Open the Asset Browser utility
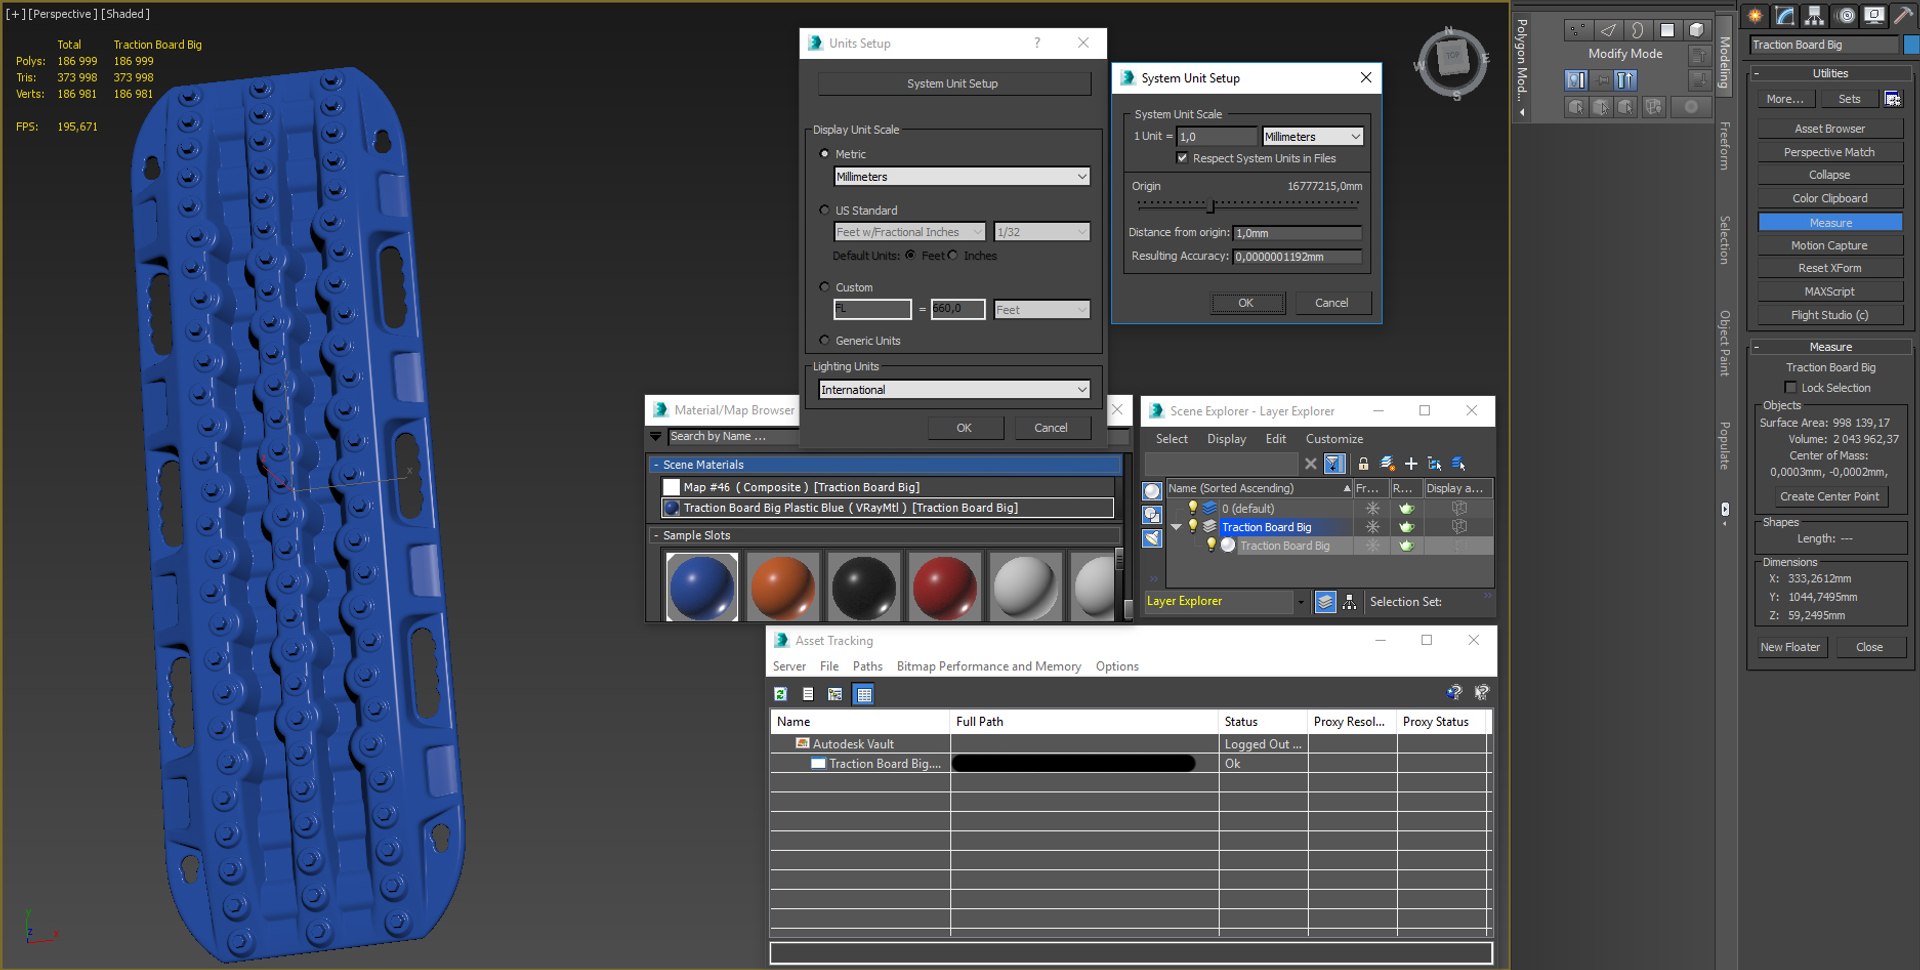Screen dimensions: 1920x970 click(x=1829, y=129)
